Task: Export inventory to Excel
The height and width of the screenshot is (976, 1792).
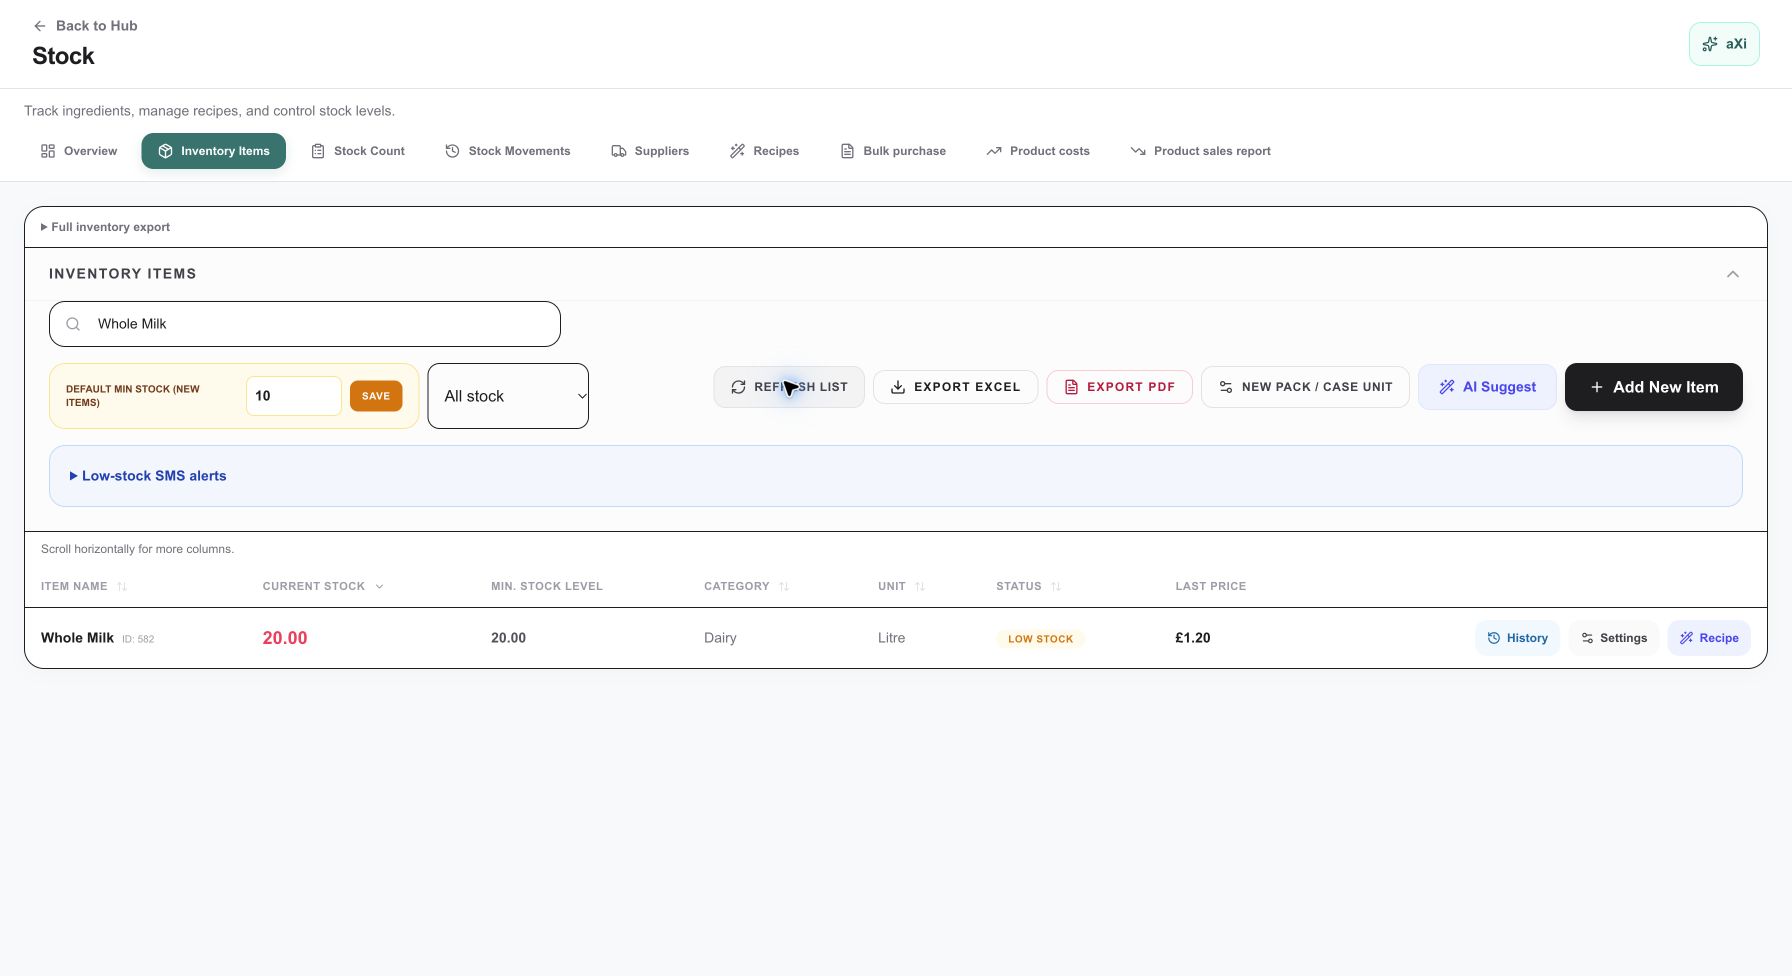Action: pyautogui.click(x=955, y=387)
